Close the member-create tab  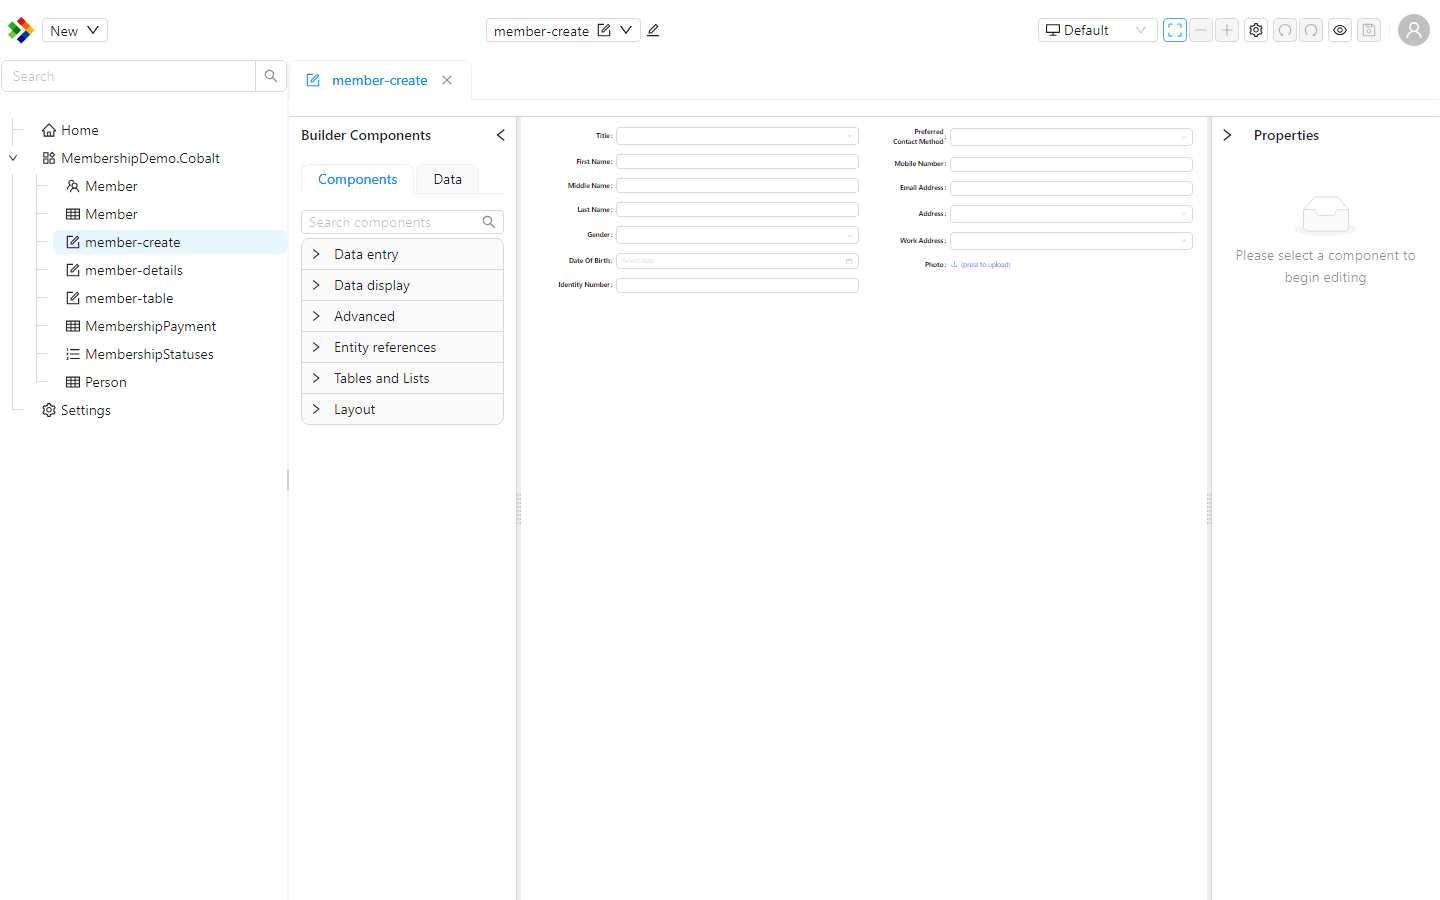[447, 80]
